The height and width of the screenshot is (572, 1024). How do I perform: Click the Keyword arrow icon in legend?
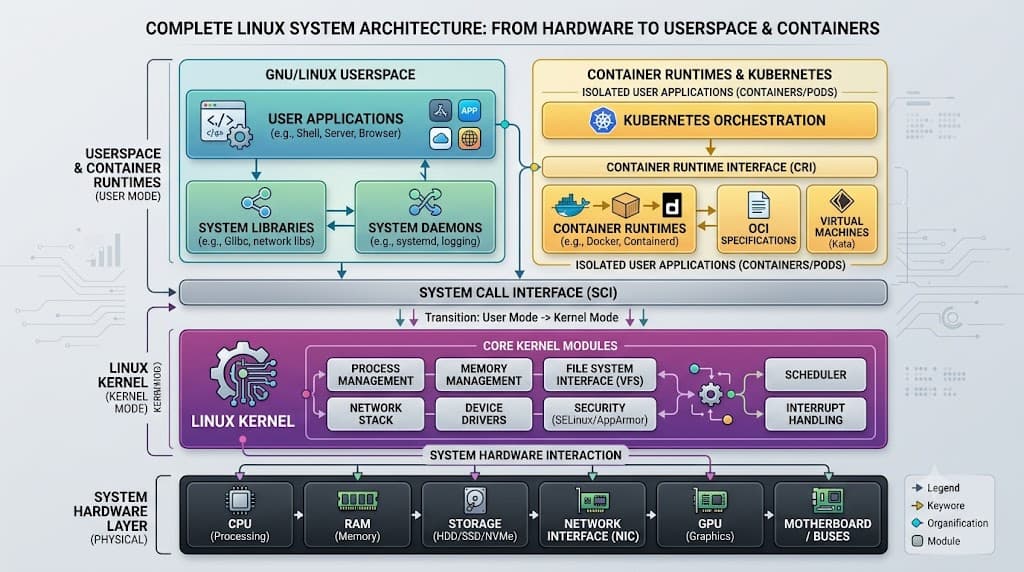[x=917, y=505]
